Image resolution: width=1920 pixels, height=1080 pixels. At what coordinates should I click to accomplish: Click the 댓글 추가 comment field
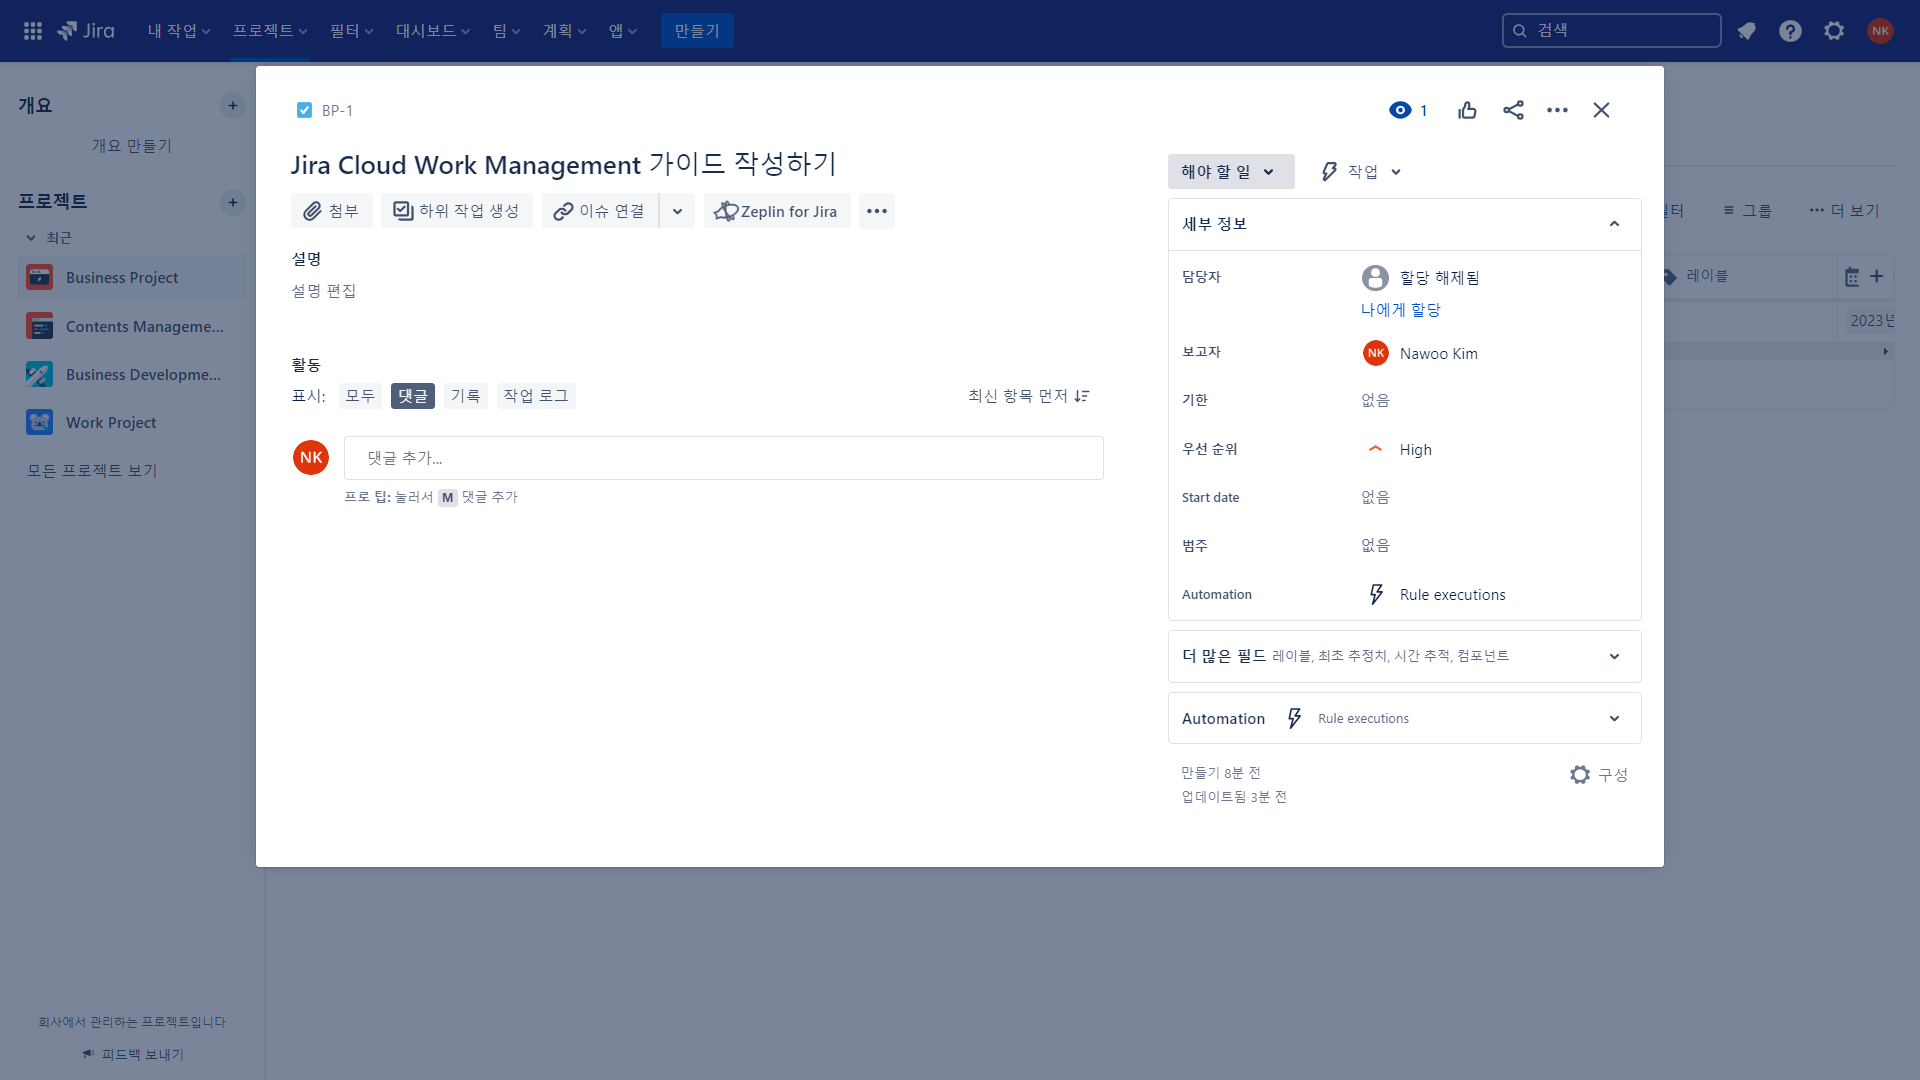coord(724,458)
